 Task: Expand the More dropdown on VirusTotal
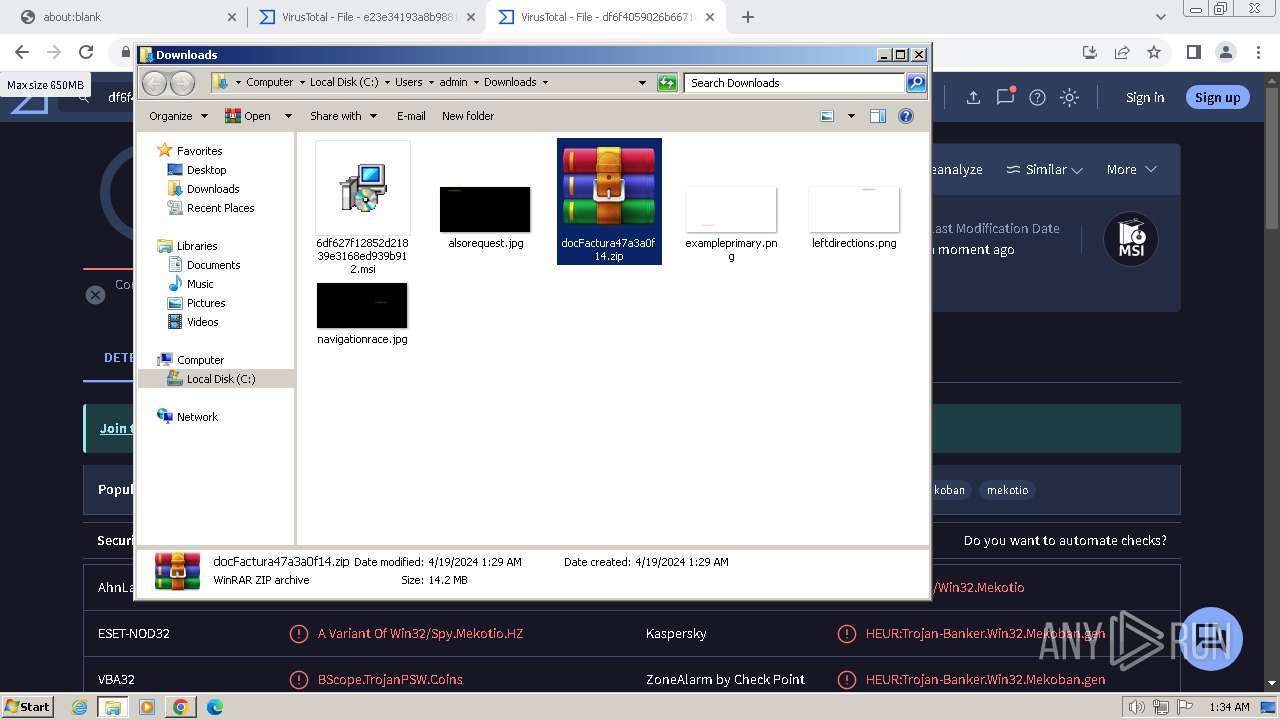pyautogui.click(x=1131, y=170)
